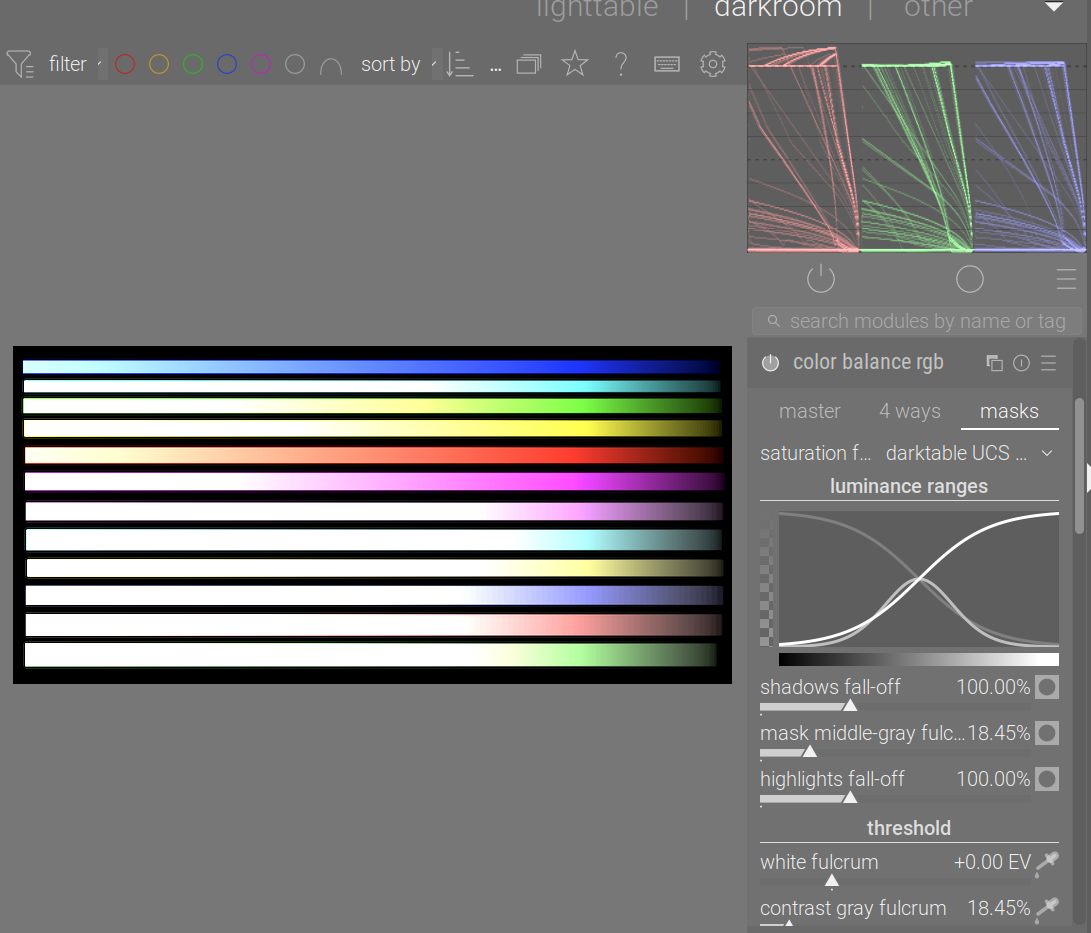Enable the color balance rgb module

[770, 363]
